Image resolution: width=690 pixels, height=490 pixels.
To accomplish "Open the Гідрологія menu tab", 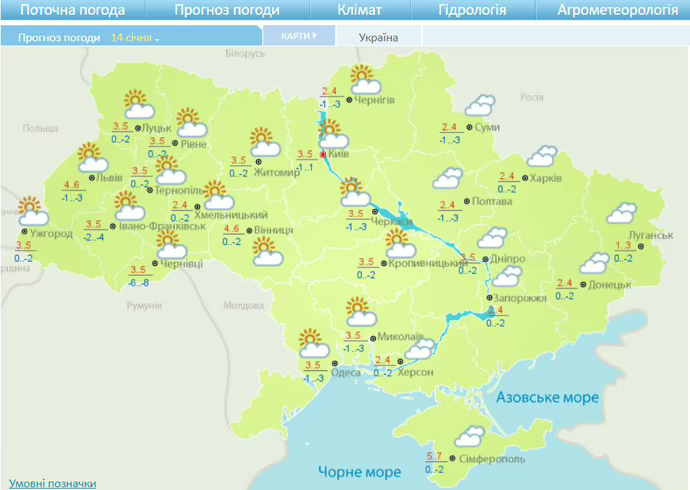I will 472,11.
